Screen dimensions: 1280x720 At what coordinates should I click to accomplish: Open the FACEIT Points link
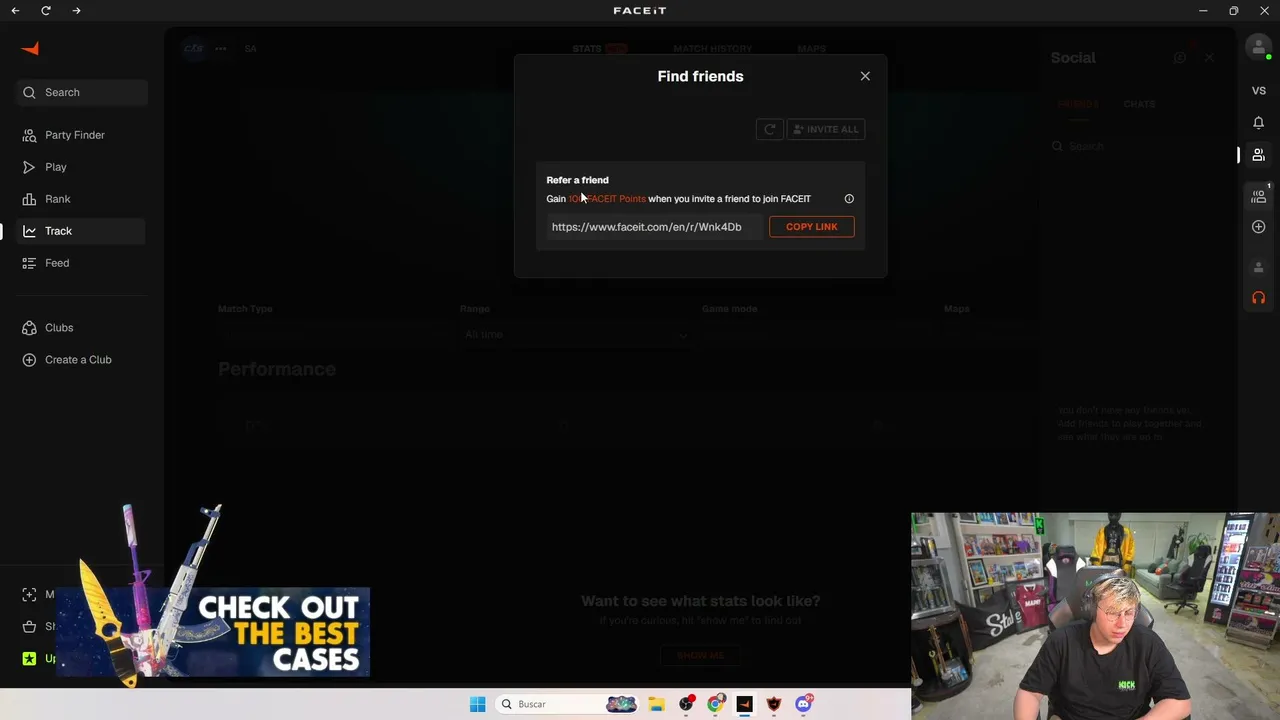coord(607,199)
